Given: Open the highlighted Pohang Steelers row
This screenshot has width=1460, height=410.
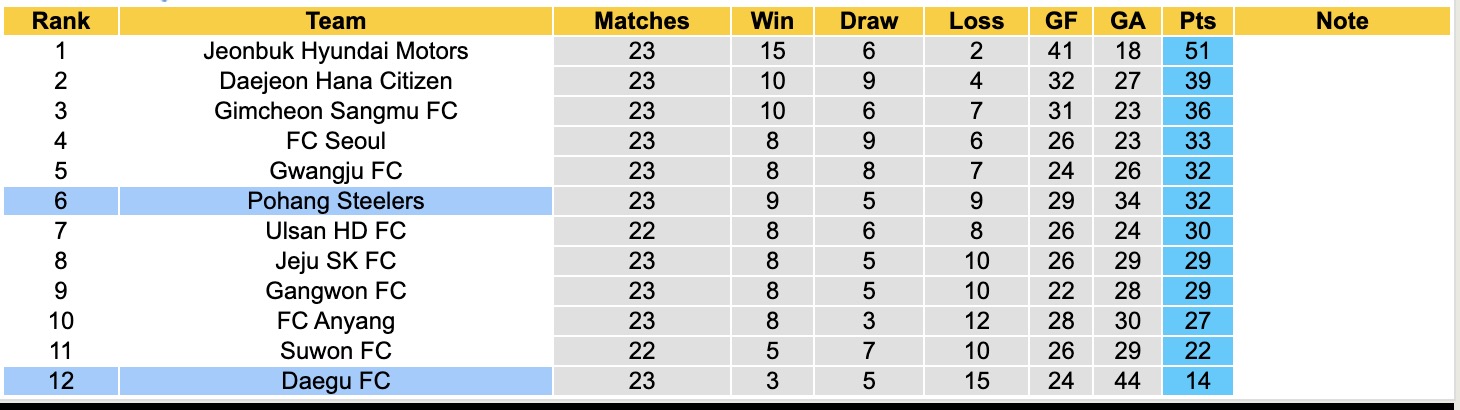Looking at the screenshot, I should click(x=336, y=201).
